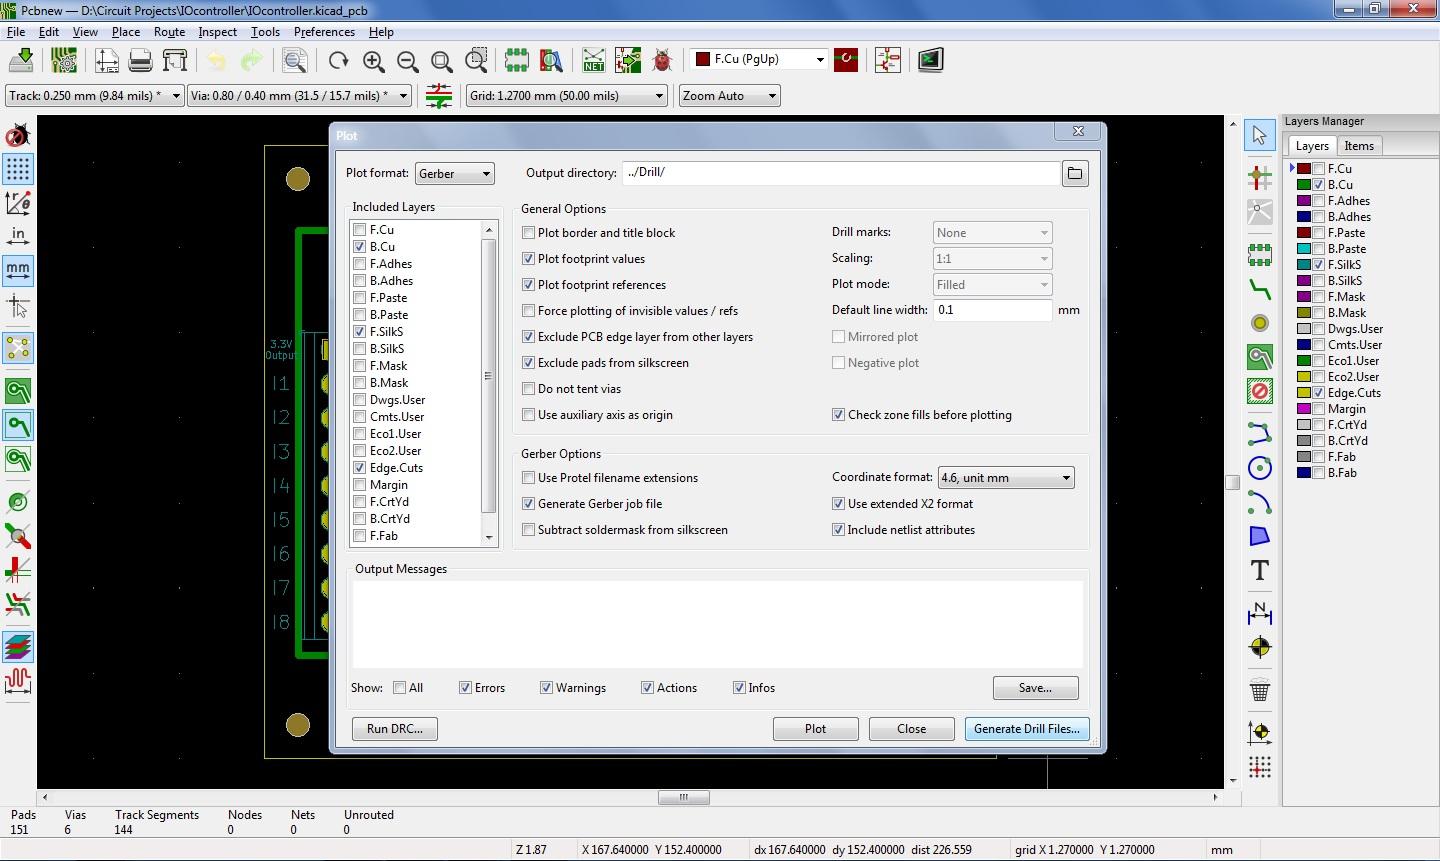Open the Track width dropdown
The image size is (1440, 861).
[94, 96]
